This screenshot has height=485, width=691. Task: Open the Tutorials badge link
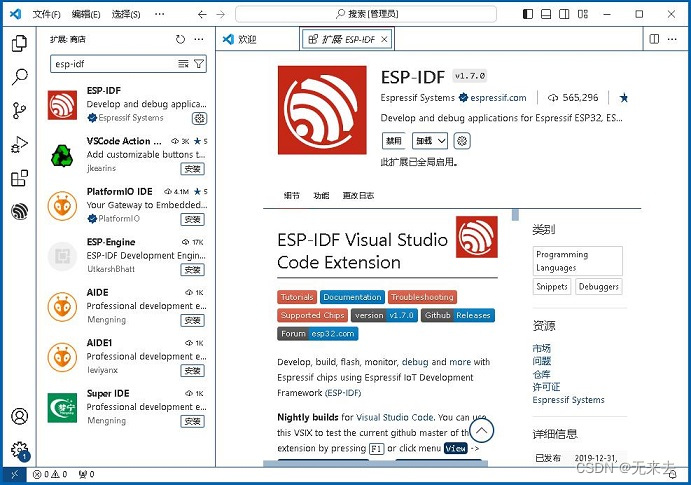(x=297, y=297)
